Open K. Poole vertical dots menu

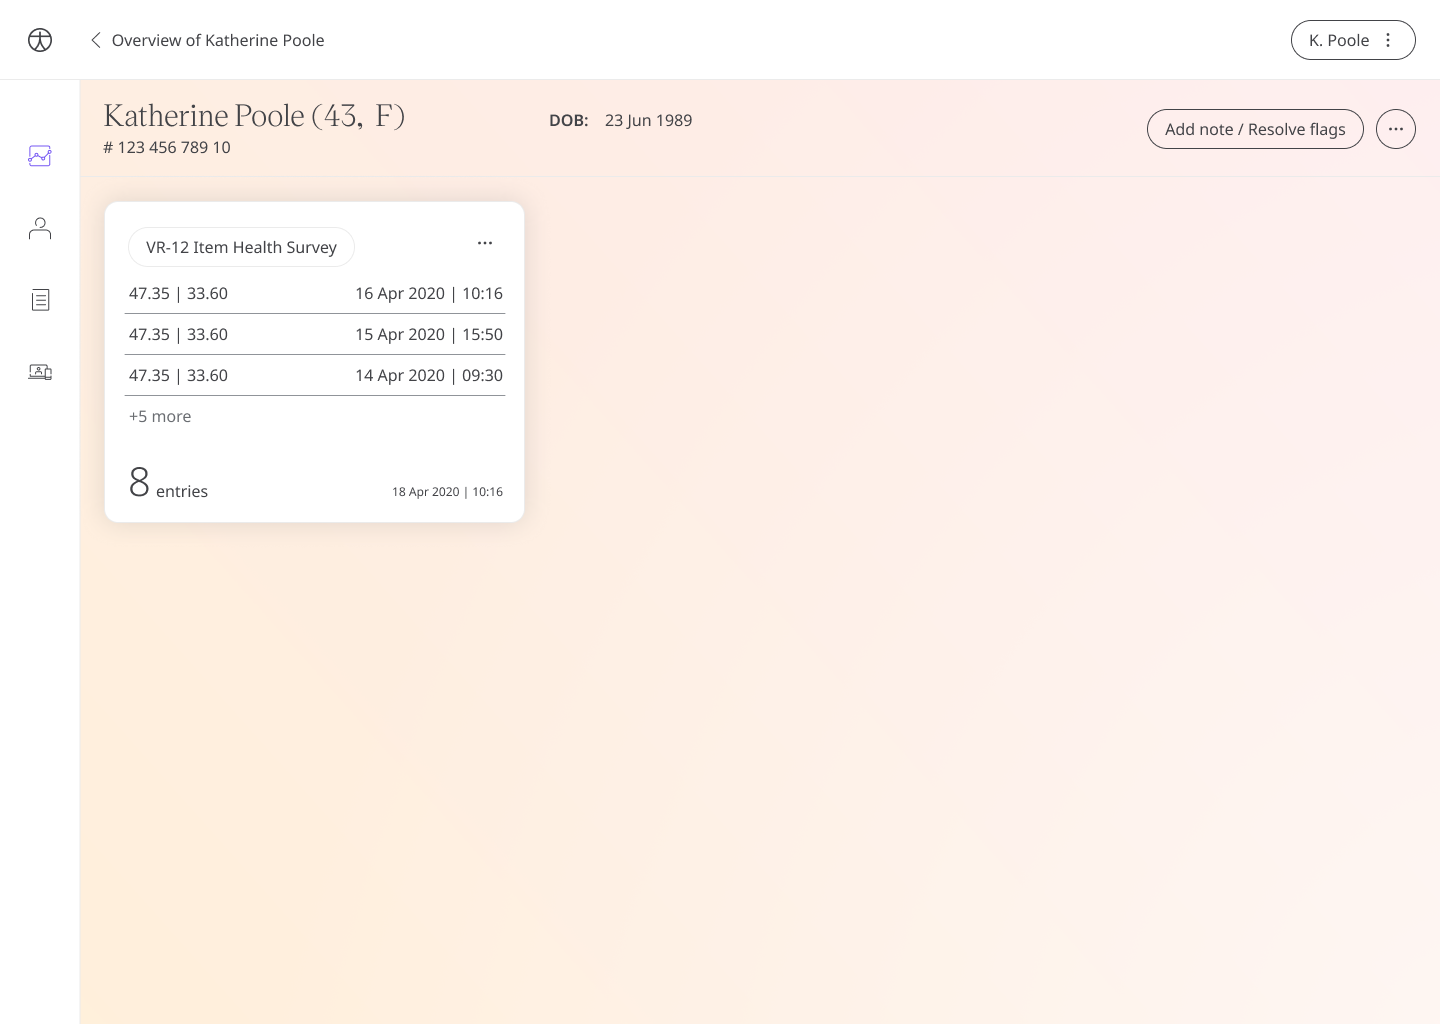[1388, 40]
